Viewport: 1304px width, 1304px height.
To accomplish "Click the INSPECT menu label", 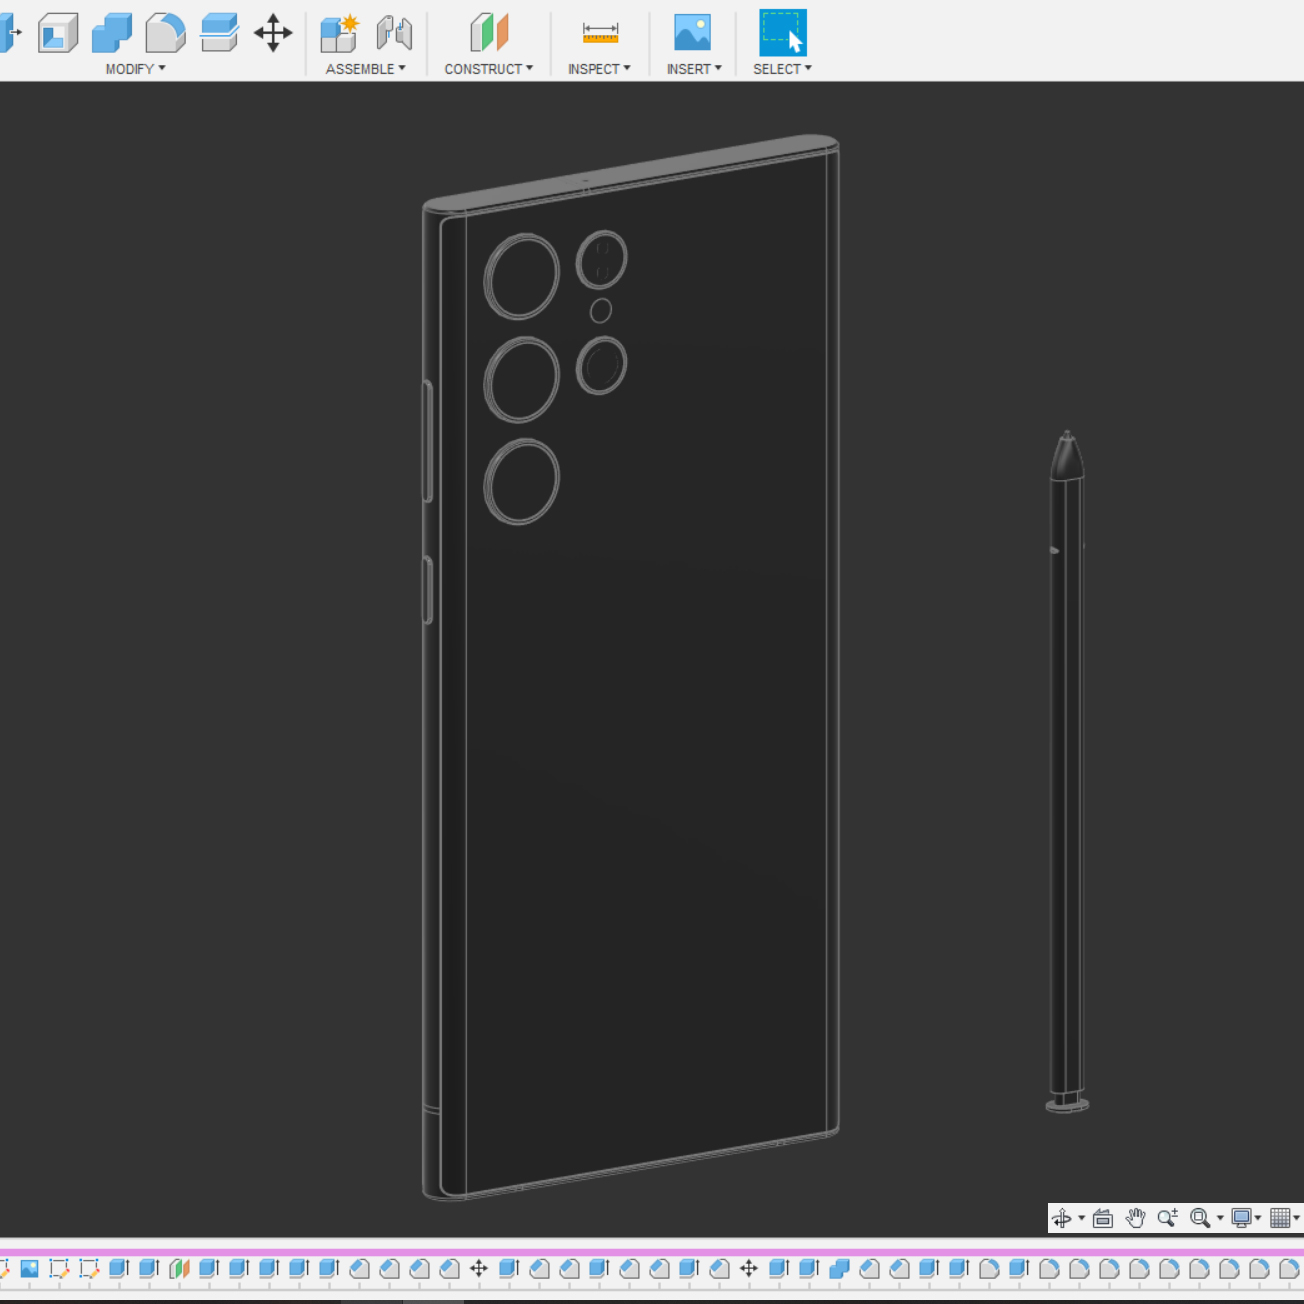I will click(x=599, y=69).
